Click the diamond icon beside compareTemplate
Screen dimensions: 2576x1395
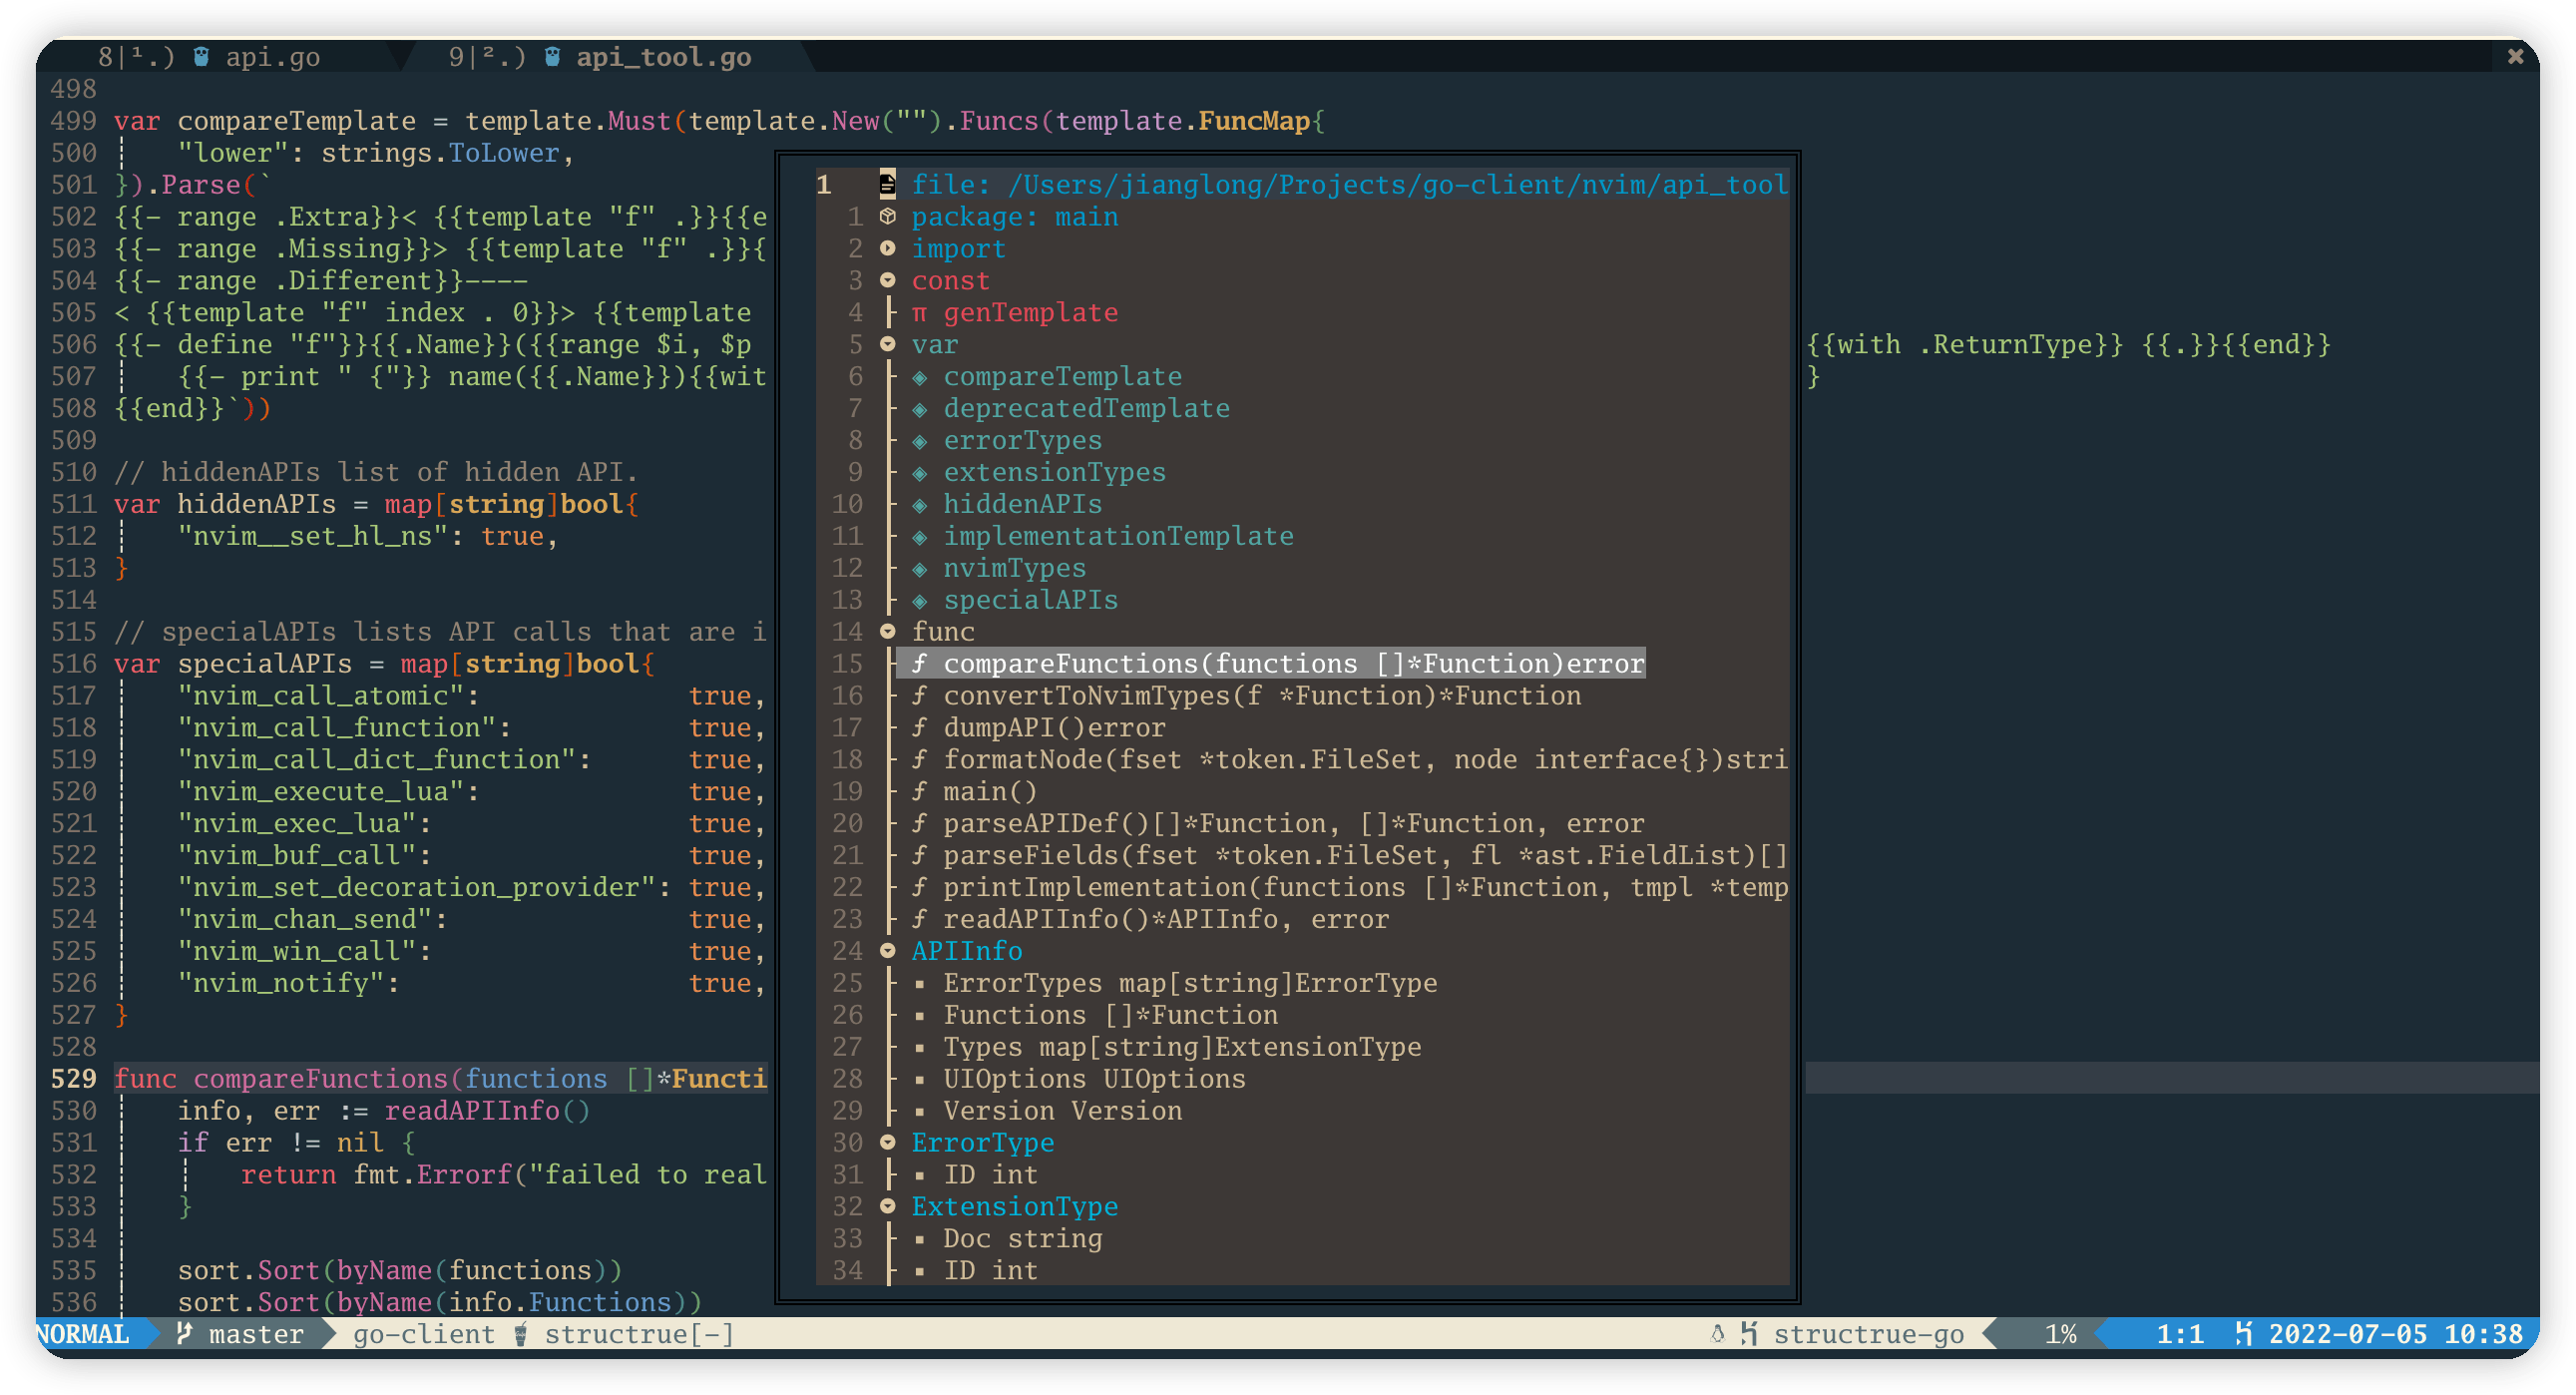[x=919, y=377]
